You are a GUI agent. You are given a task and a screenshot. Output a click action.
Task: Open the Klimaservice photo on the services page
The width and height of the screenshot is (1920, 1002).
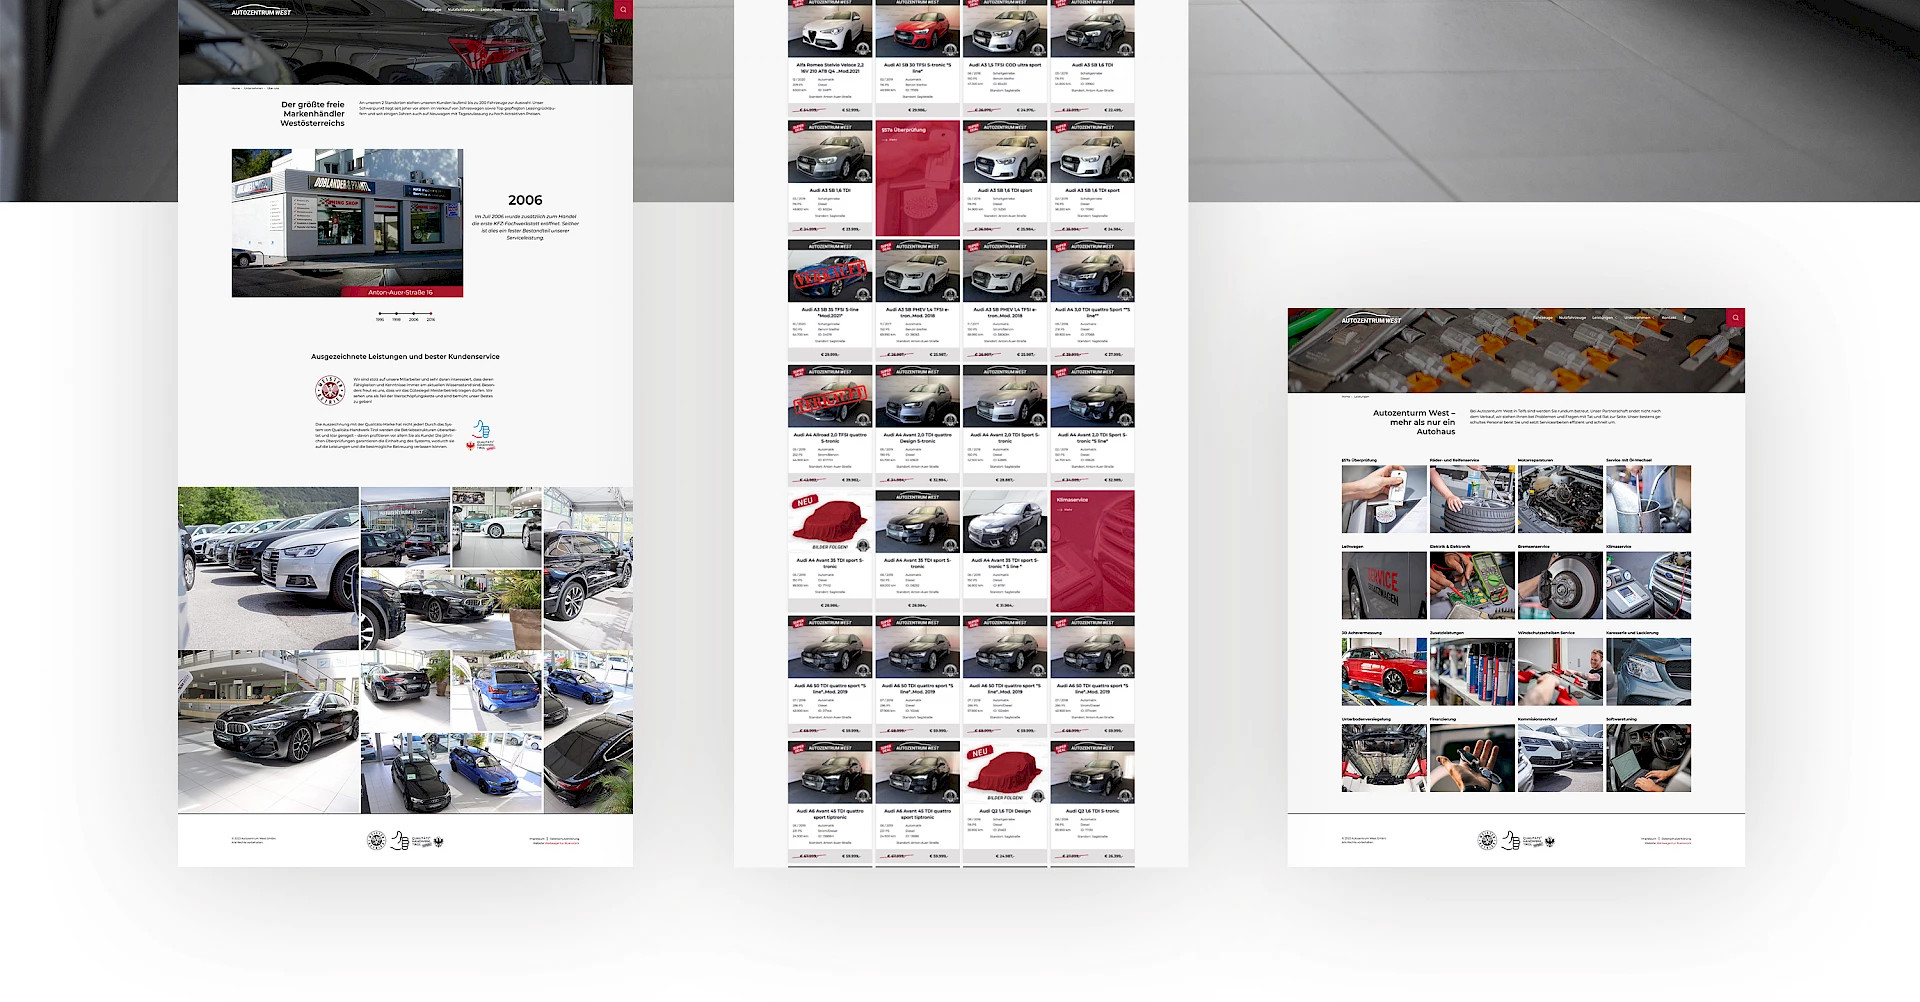(1648, 585)
